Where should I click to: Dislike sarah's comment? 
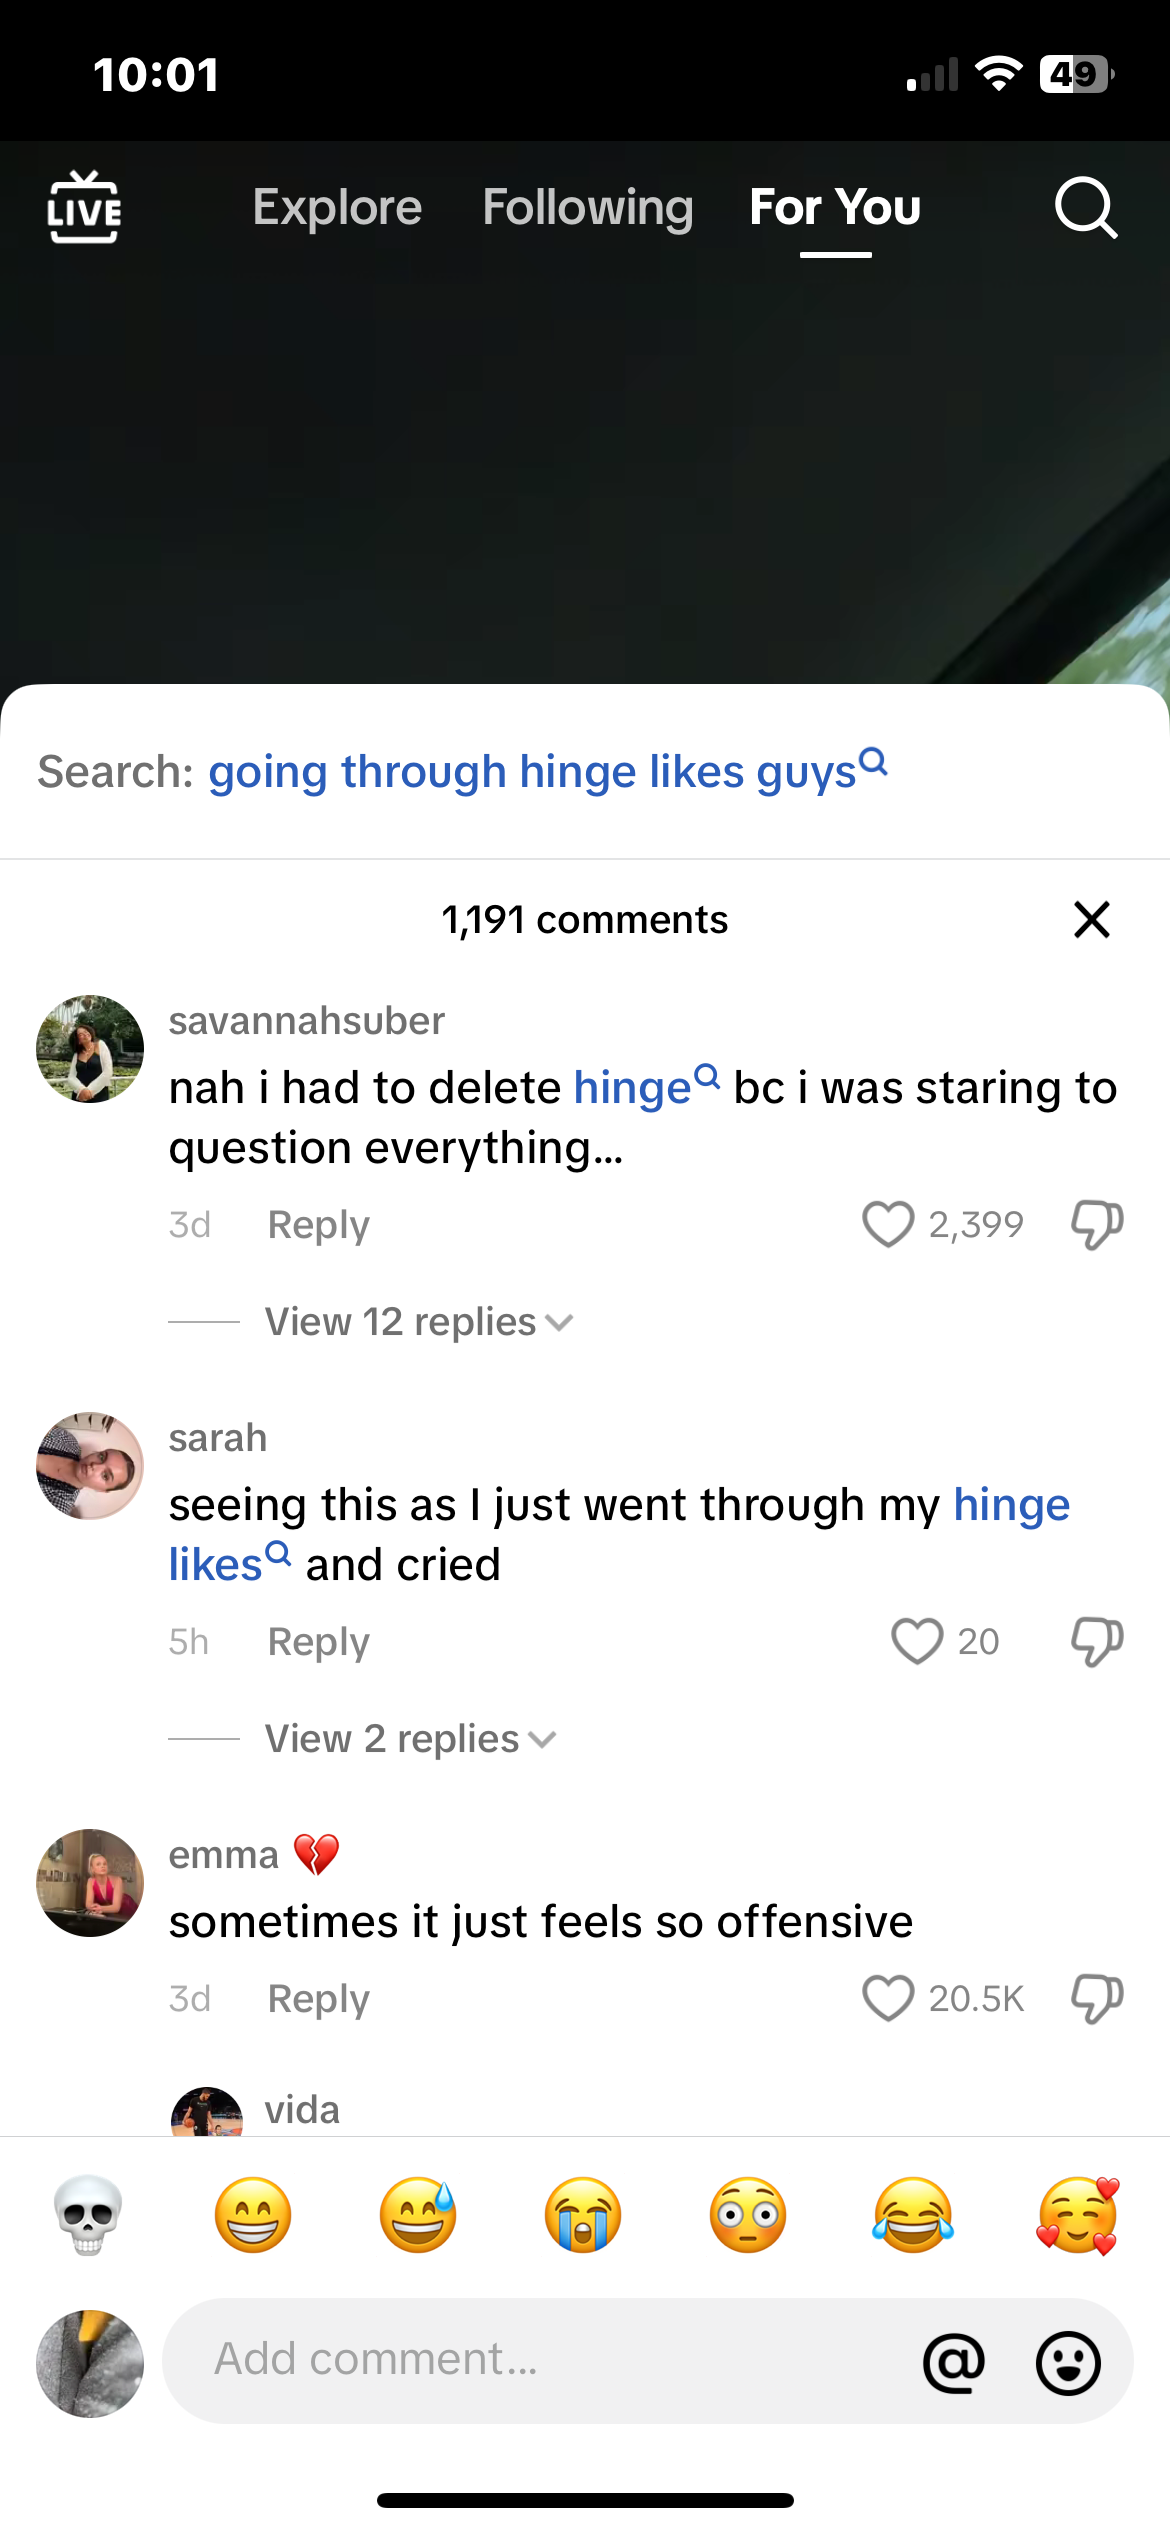(x=1097, y=1642)
